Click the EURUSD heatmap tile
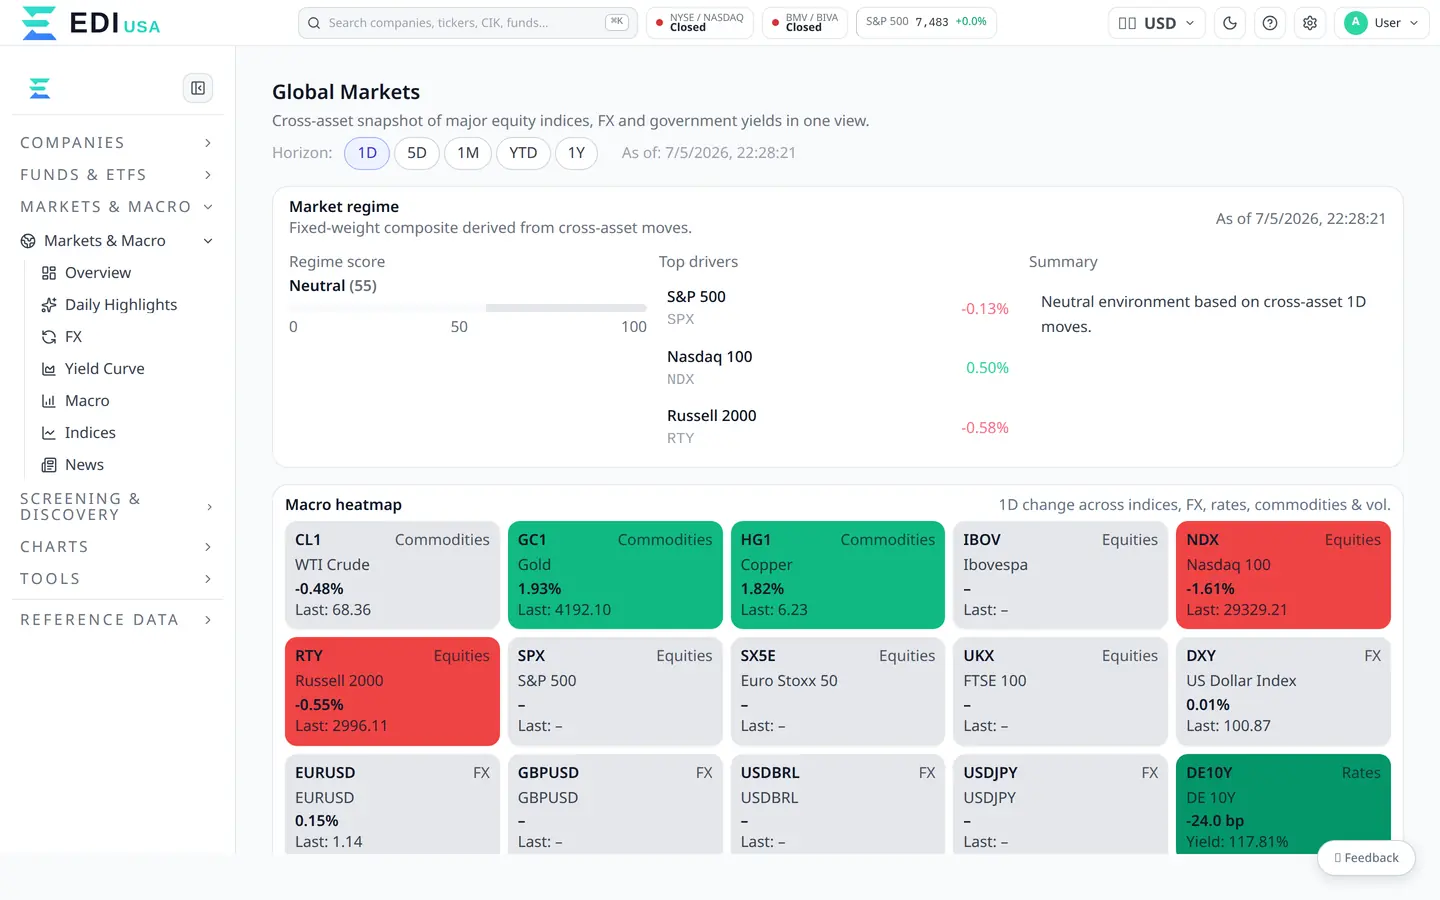This screenshot has height=900, width=1440. point(392,804)
